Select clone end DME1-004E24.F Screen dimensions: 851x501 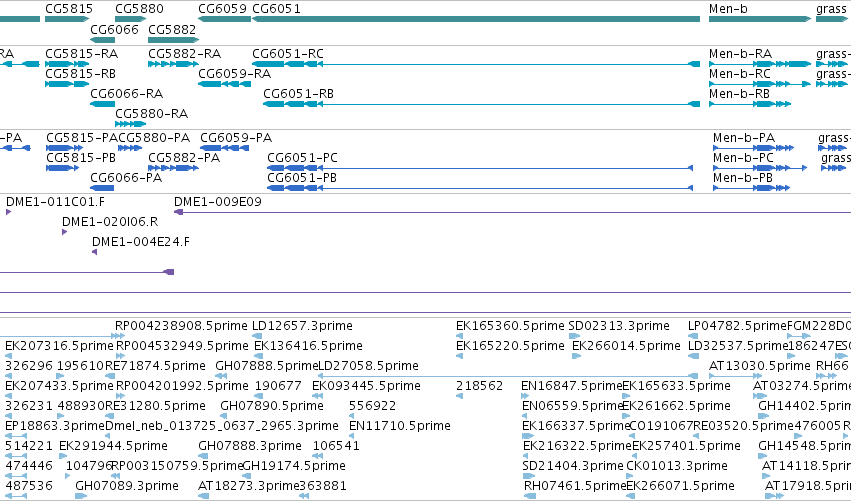(141, 242)
